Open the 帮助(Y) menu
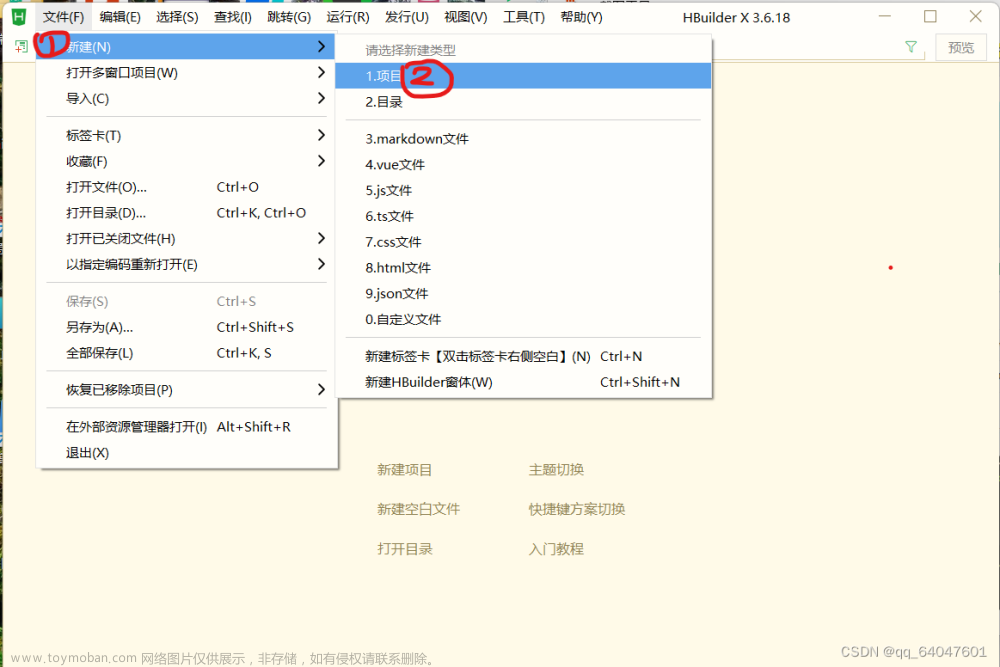Viewport: 1000px width, 667px height. (581, 17)
